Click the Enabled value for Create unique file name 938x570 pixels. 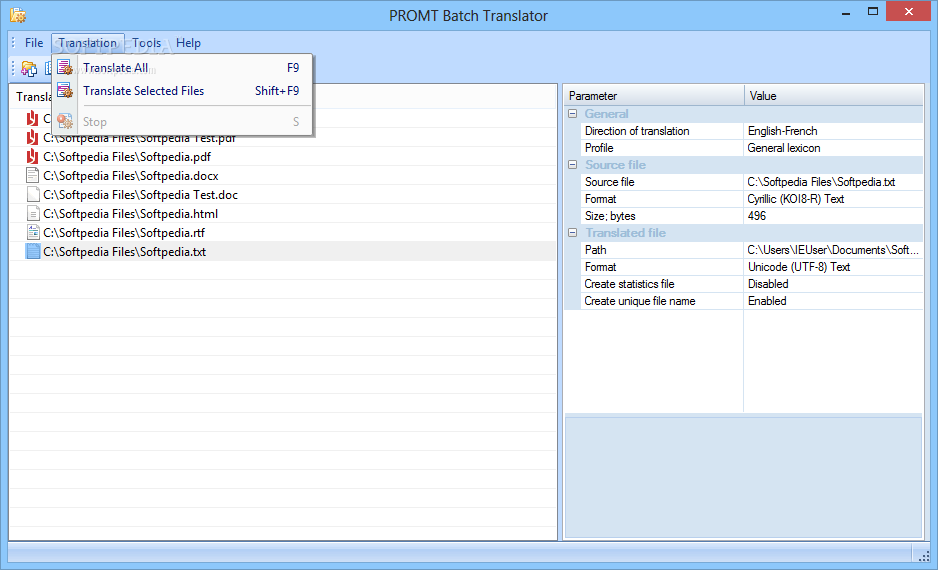tap(767, 301)
